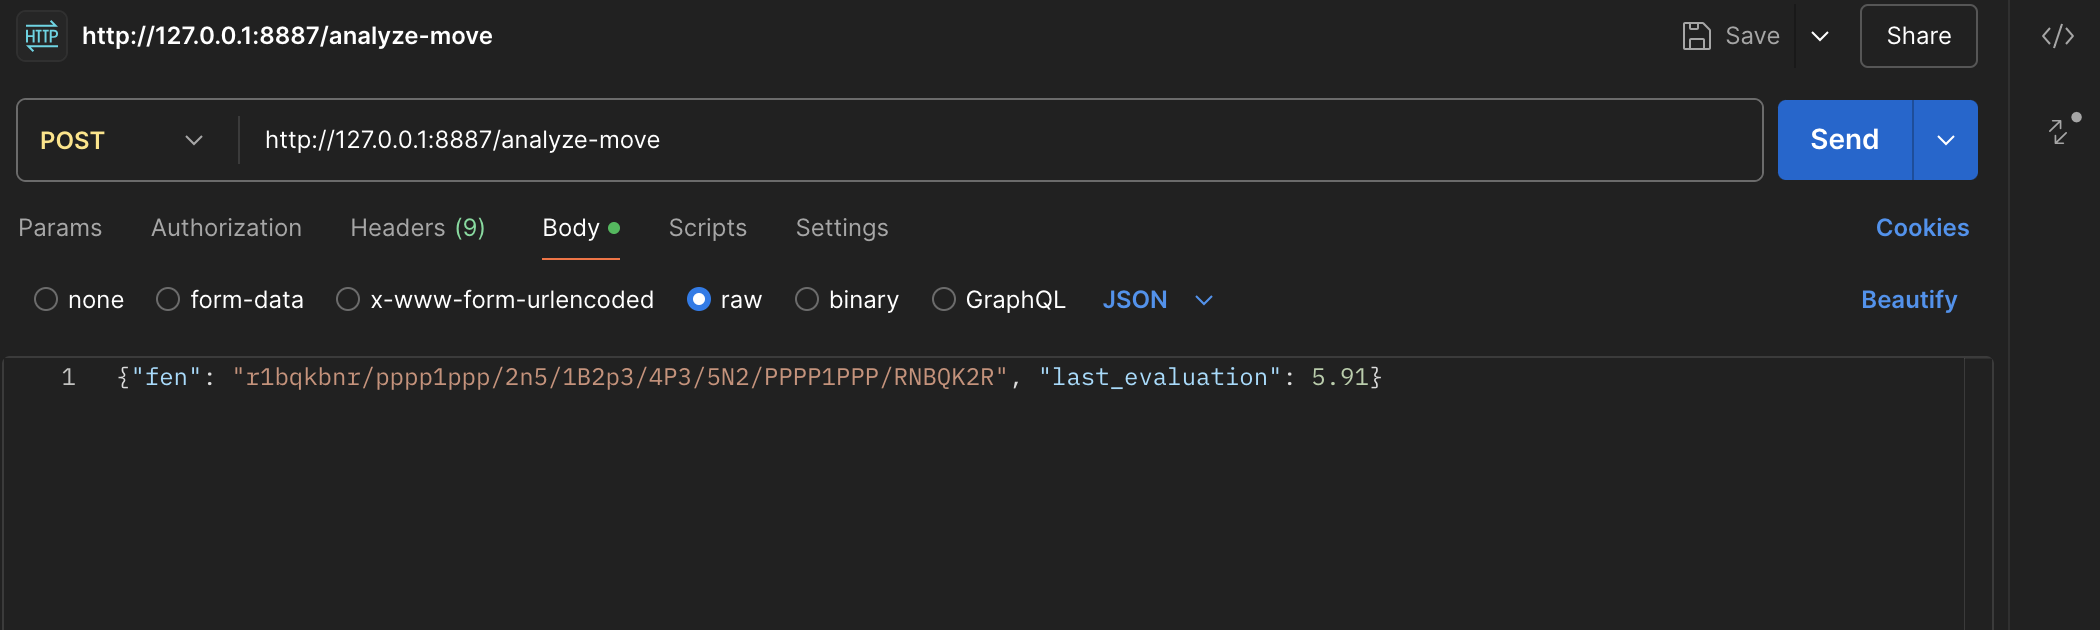
Task: Click the blue Send button
Action: click(x=1844, y=140)
